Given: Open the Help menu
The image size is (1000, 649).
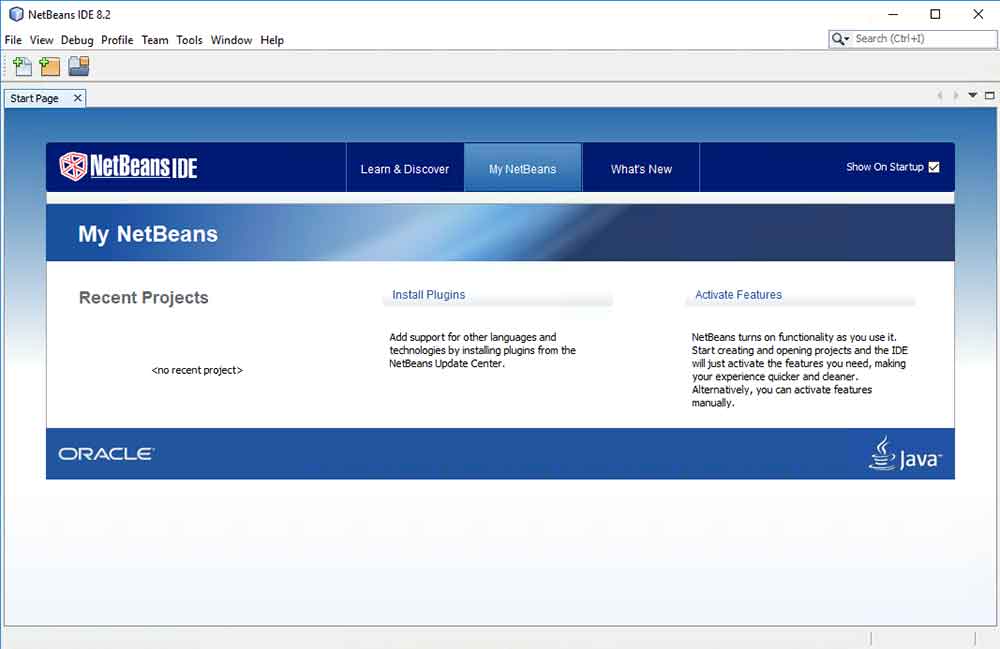Looking at the screenshot, I should (x=272, y=40).
